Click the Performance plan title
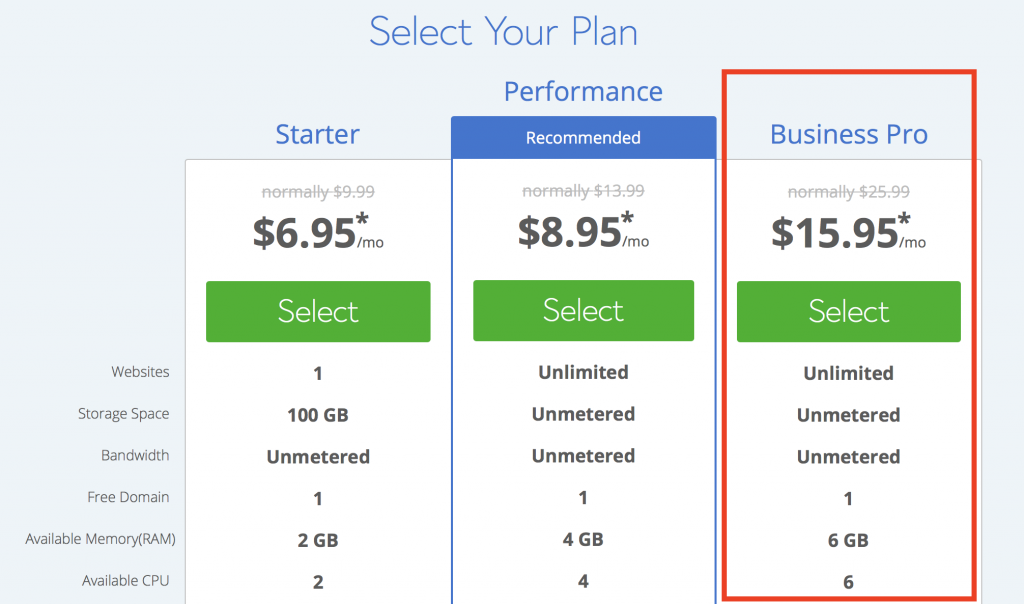The width and height of the screenshot is (1024, 604). tap(583, 91)
